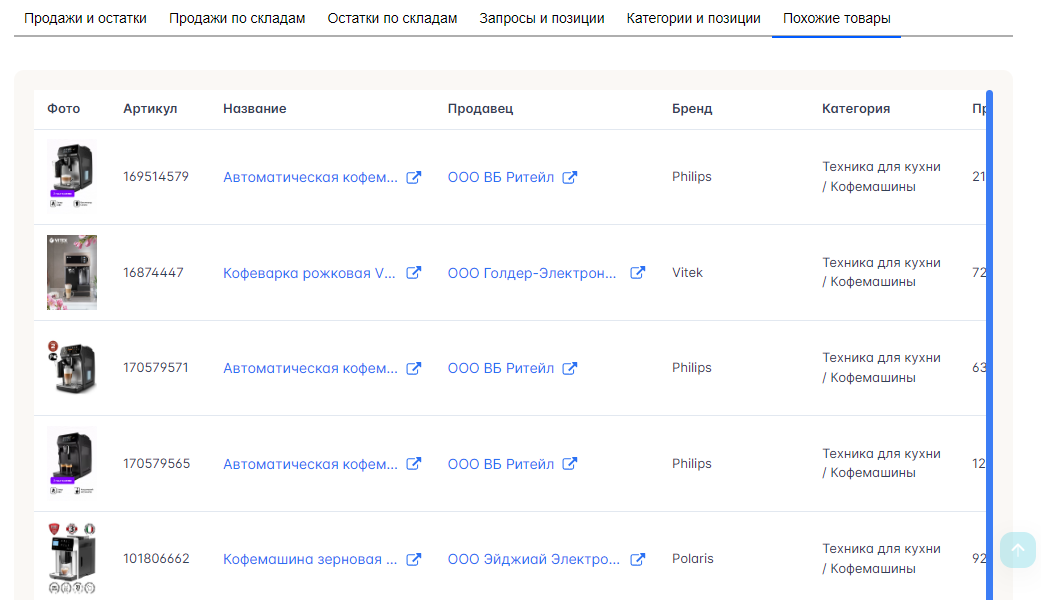Click external link icon next to ООО Голдер-Электрон...
The height and width of the screenshot is (600, 1041).
point(637,273)
